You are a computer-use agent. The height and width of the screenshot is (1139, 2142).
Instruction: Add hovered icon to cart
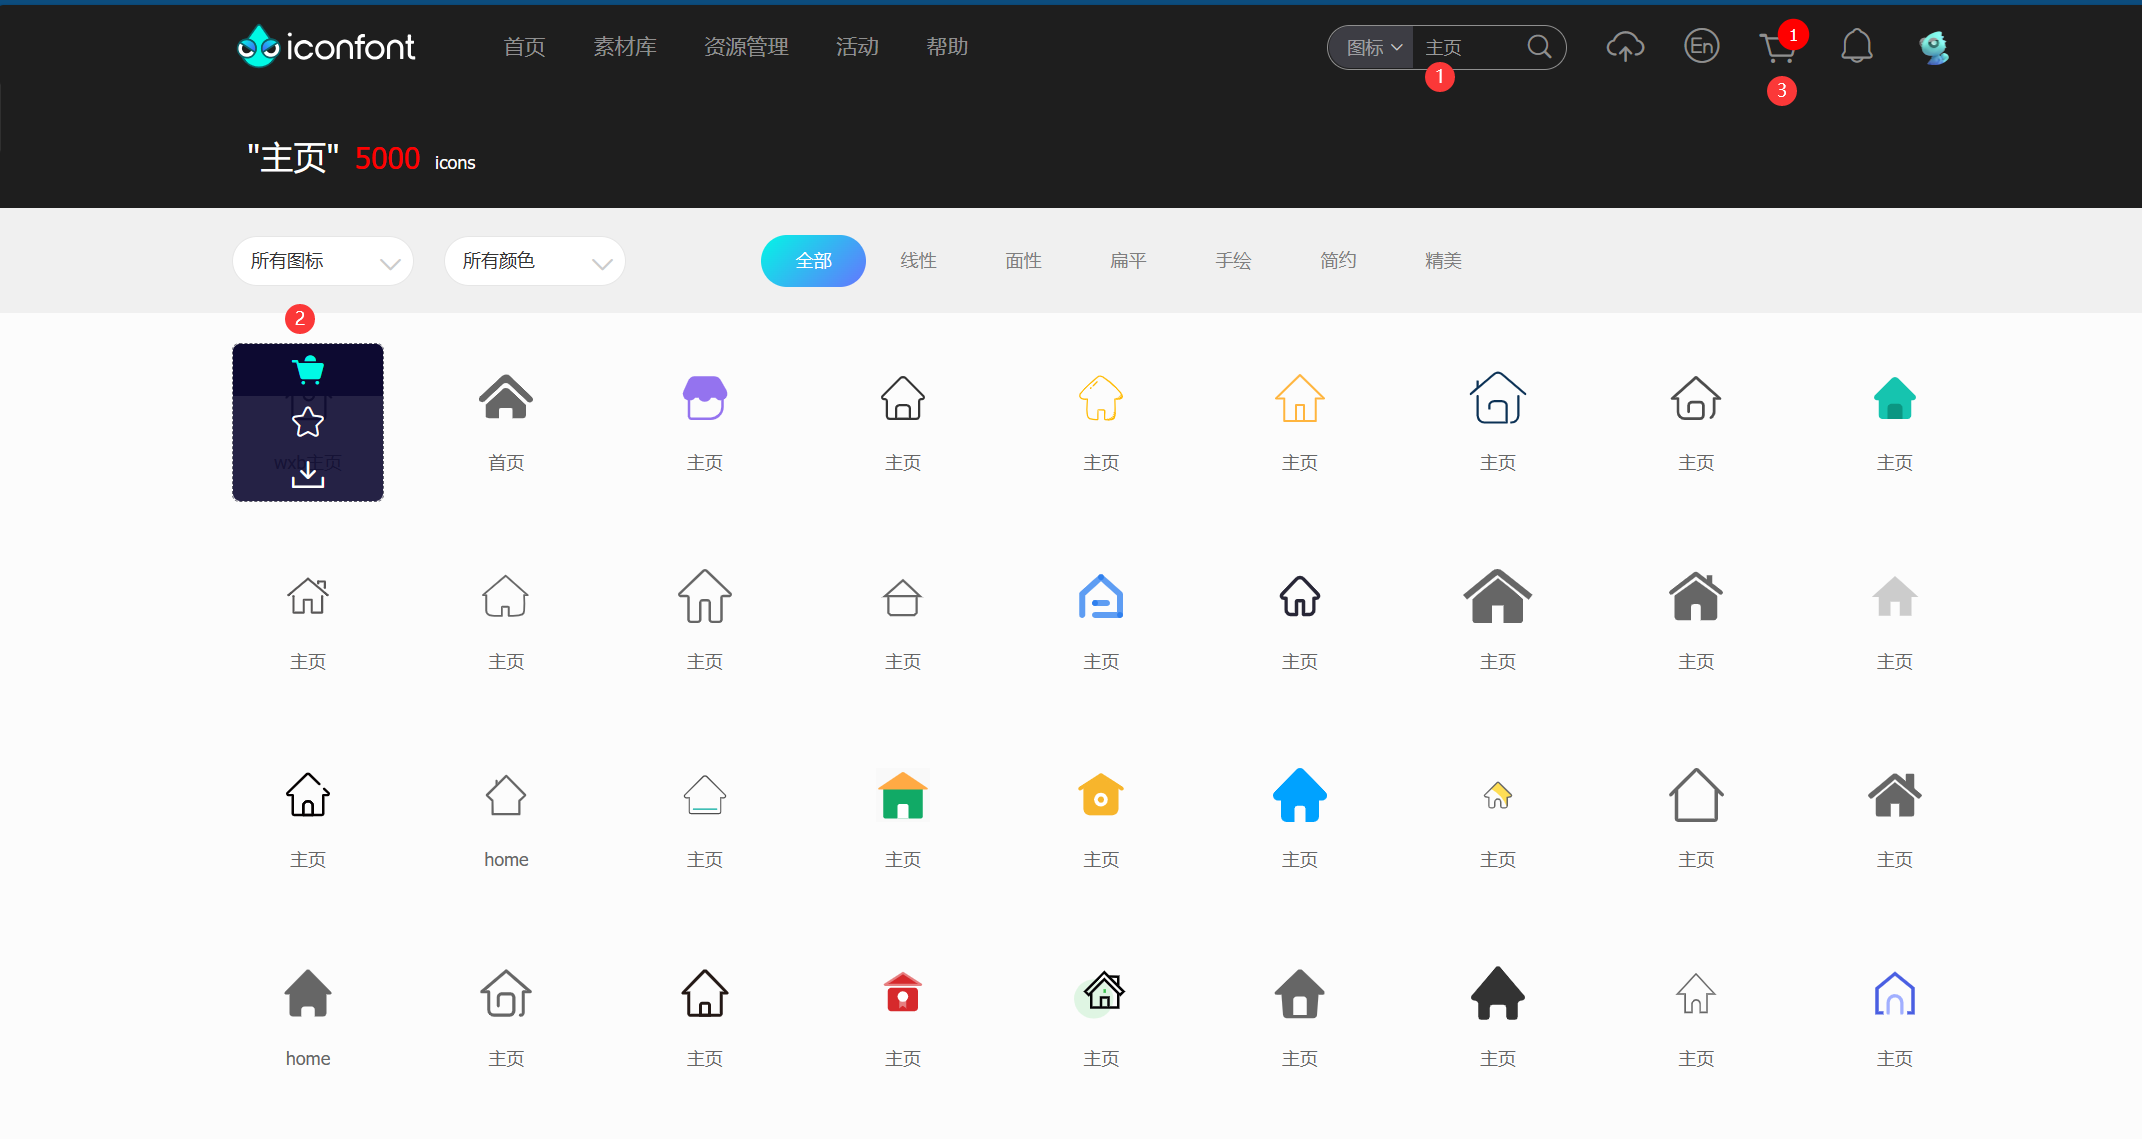pyautogui.click(x=308, y=371)
